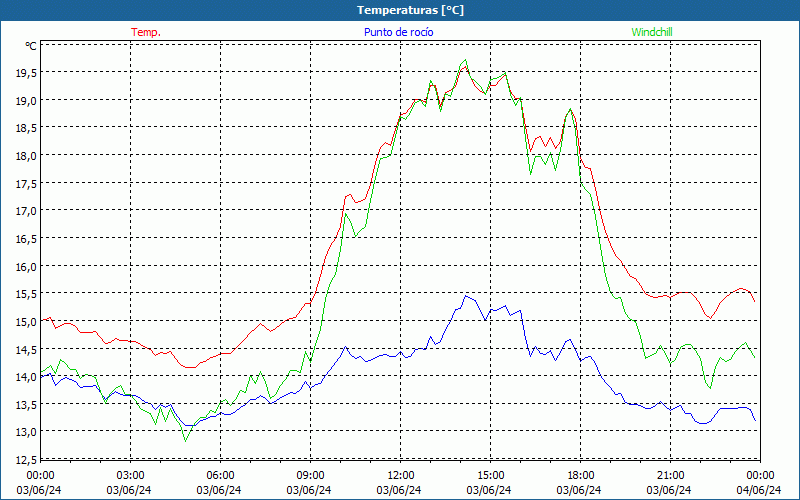
Task: Click the 04/06/24 date label
Action: (x=759, y=490)
